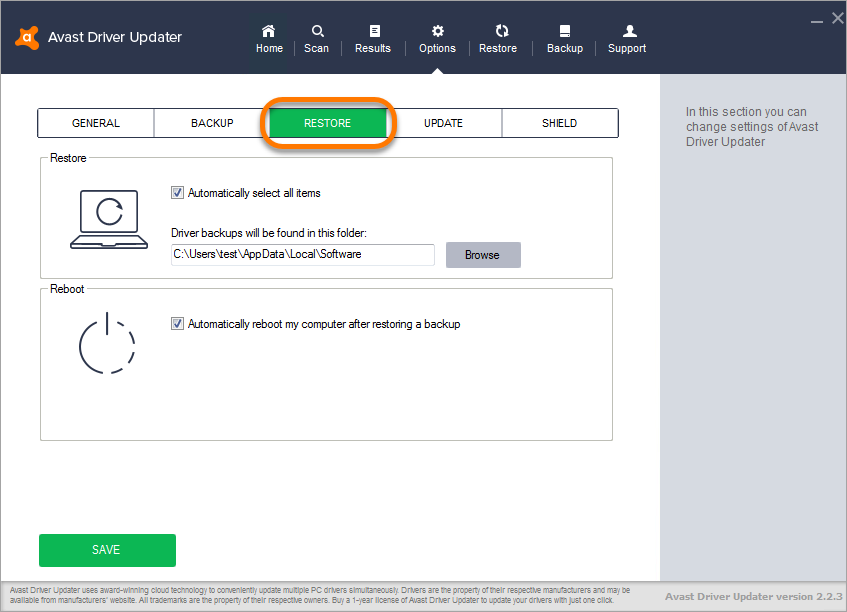Image resolution: width=847 pixels, height=612 pixels.
Task: Select the Scan icon in the top bar
Action: tap(316, 37)
